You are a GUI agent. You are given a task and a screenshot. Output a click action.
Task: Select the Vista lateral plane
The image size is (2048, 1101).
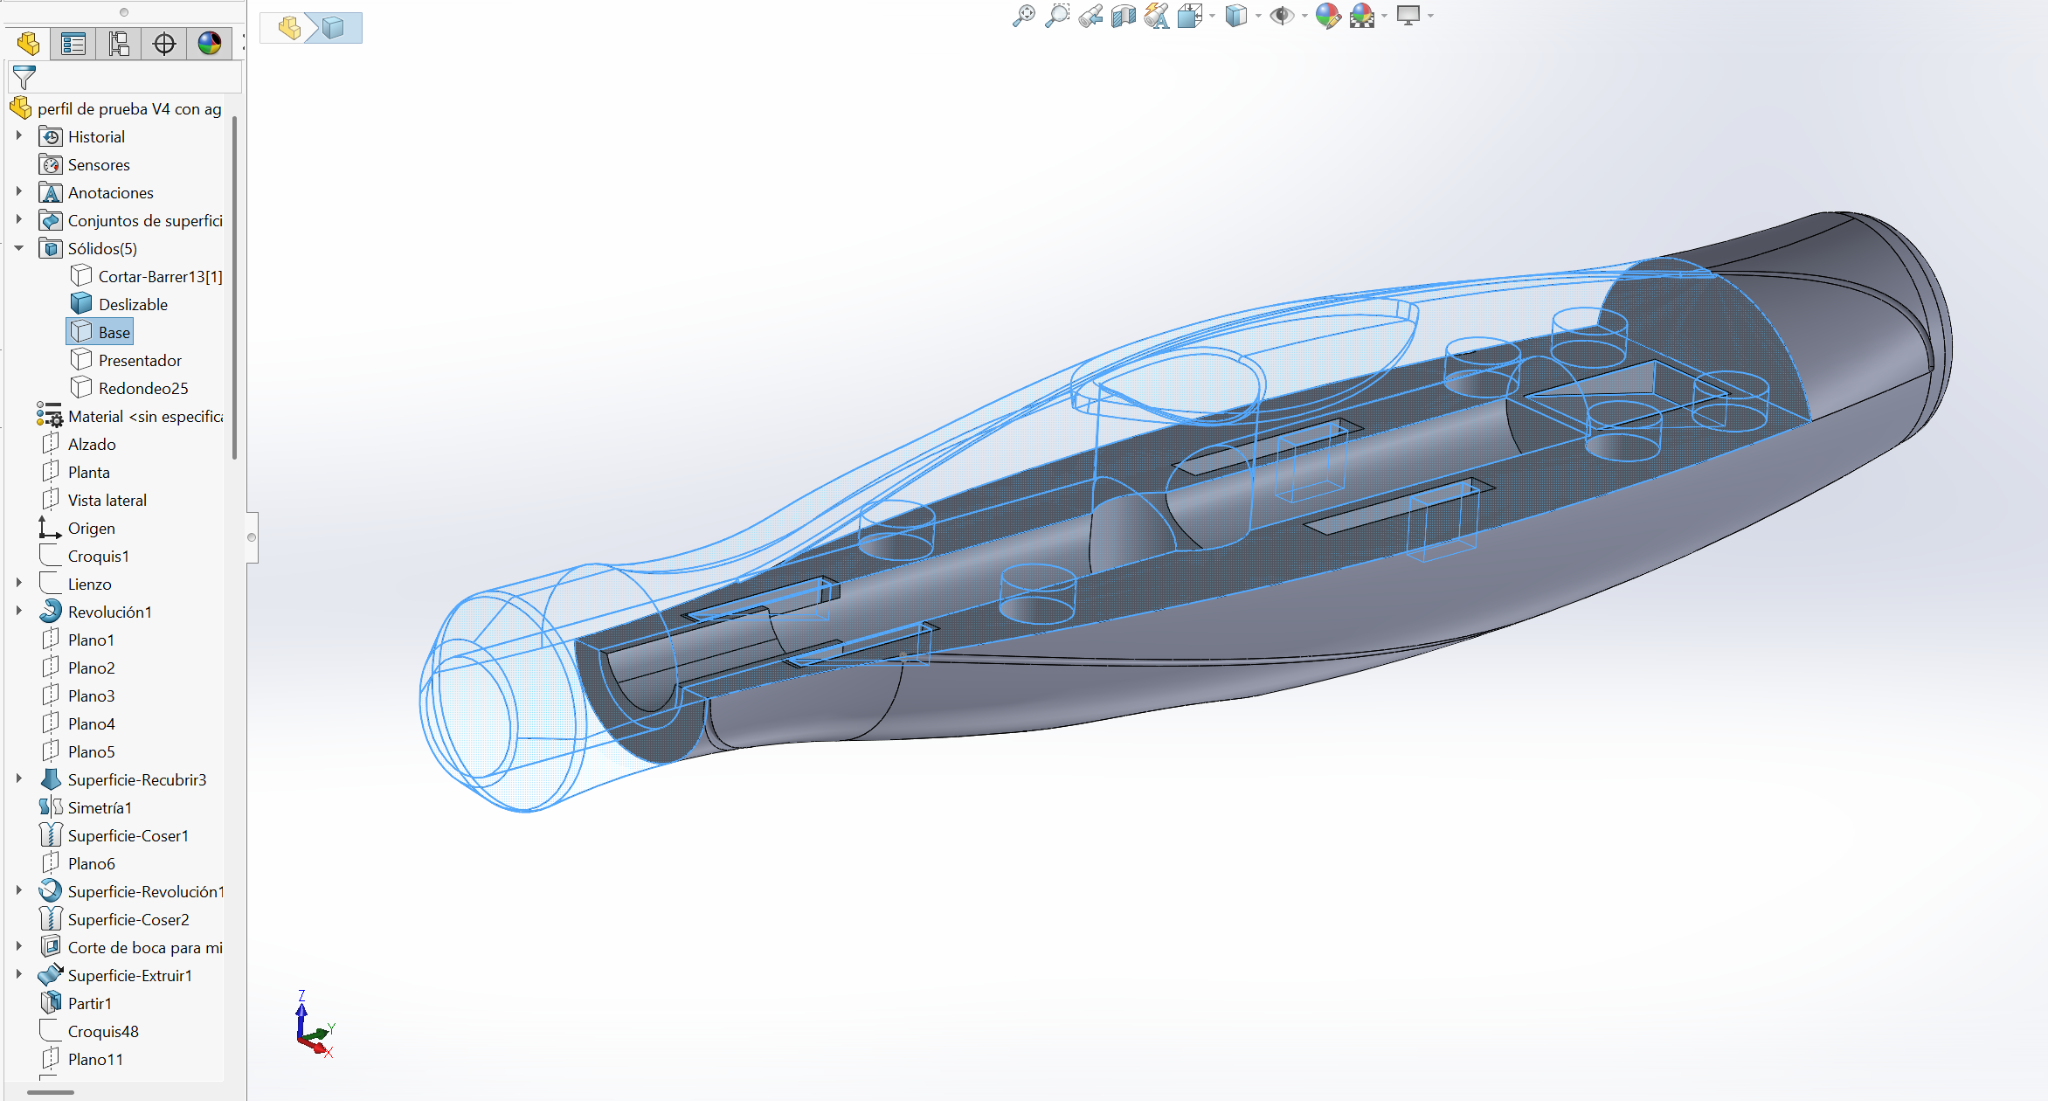(x=107, y=501)
